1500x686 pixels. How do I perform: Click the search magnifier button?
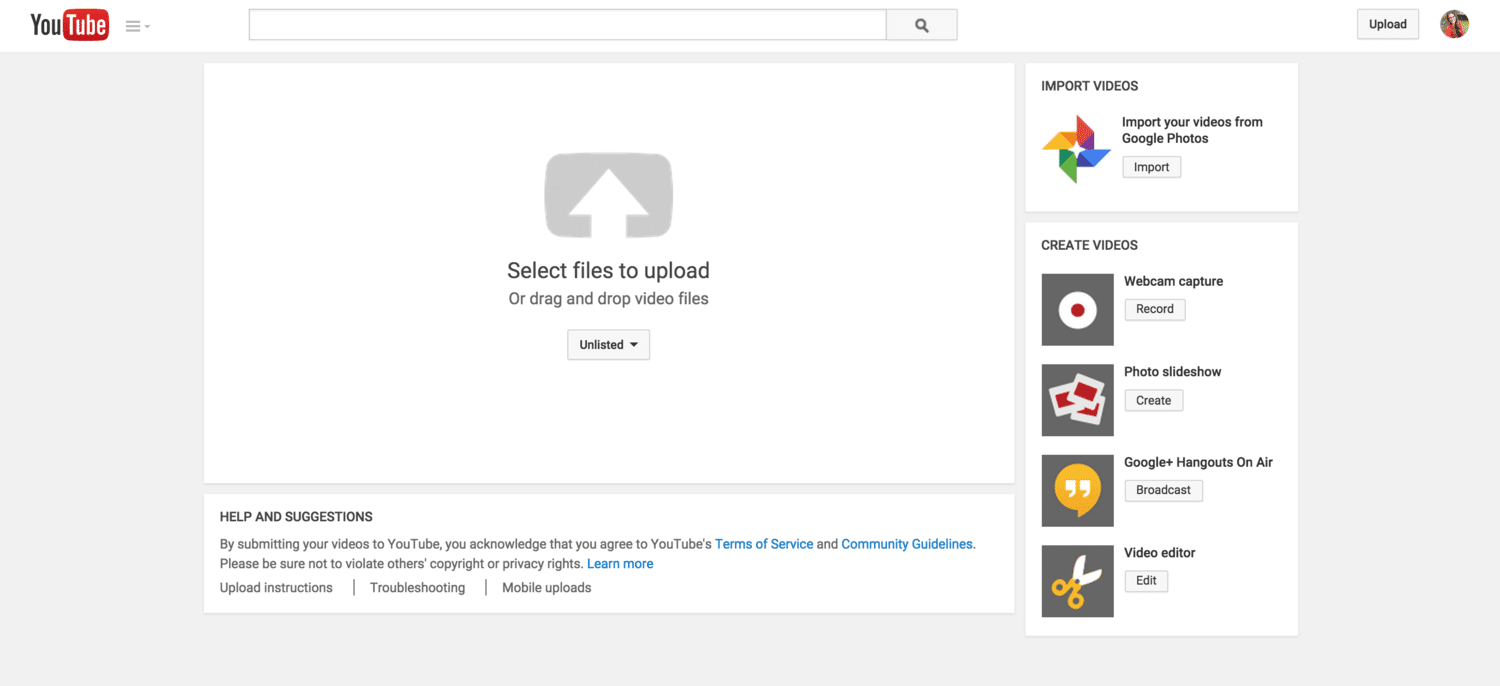click(x=921, y=25)
